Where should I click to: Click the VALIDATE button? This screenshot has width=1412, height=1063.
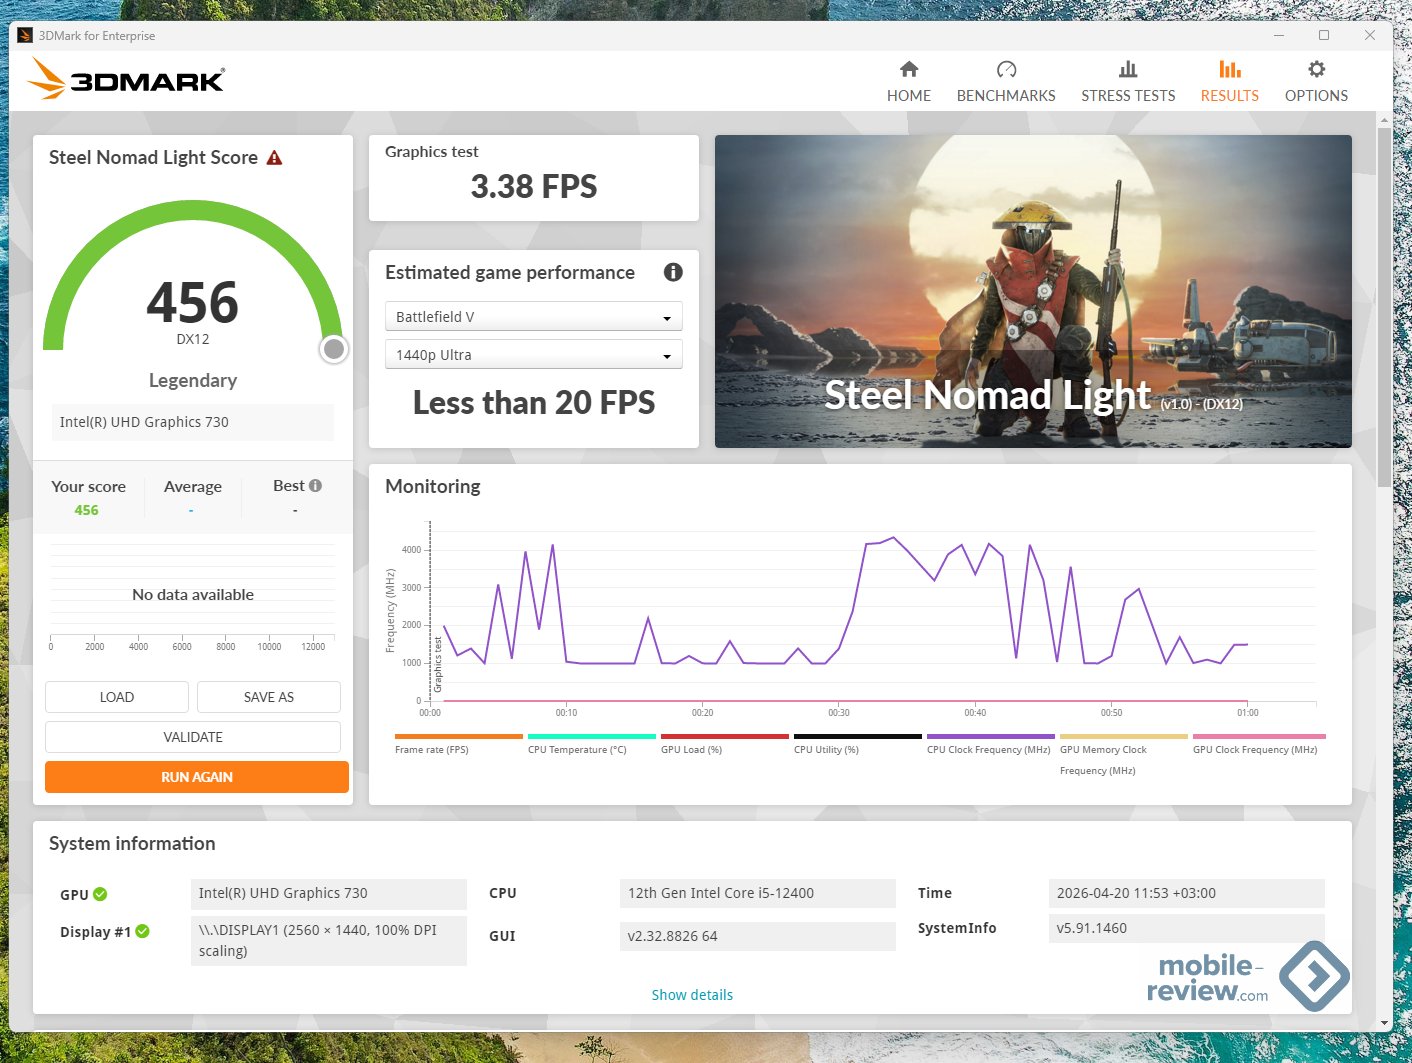pyautogui.click(x=193, y=737)
